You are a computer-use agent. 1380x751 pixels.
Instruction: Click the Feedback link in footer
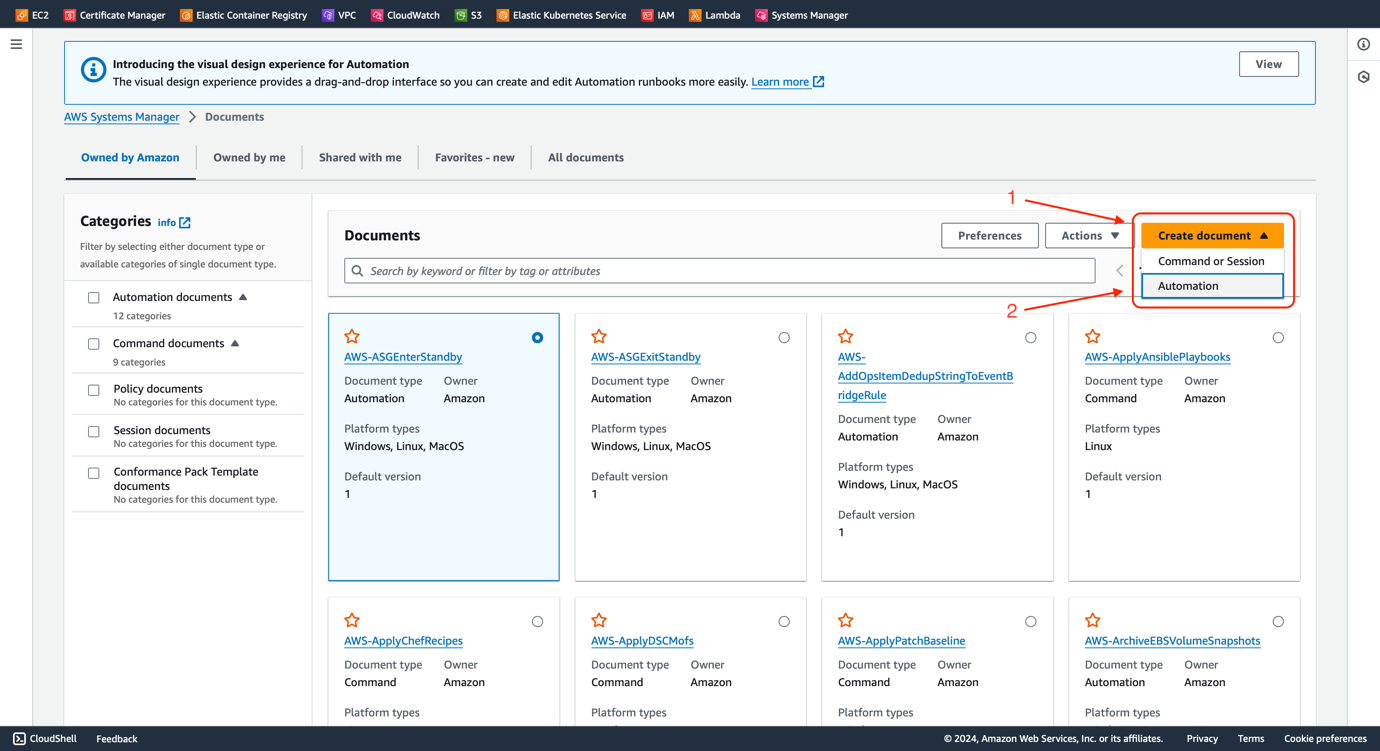tap(116, 739)
